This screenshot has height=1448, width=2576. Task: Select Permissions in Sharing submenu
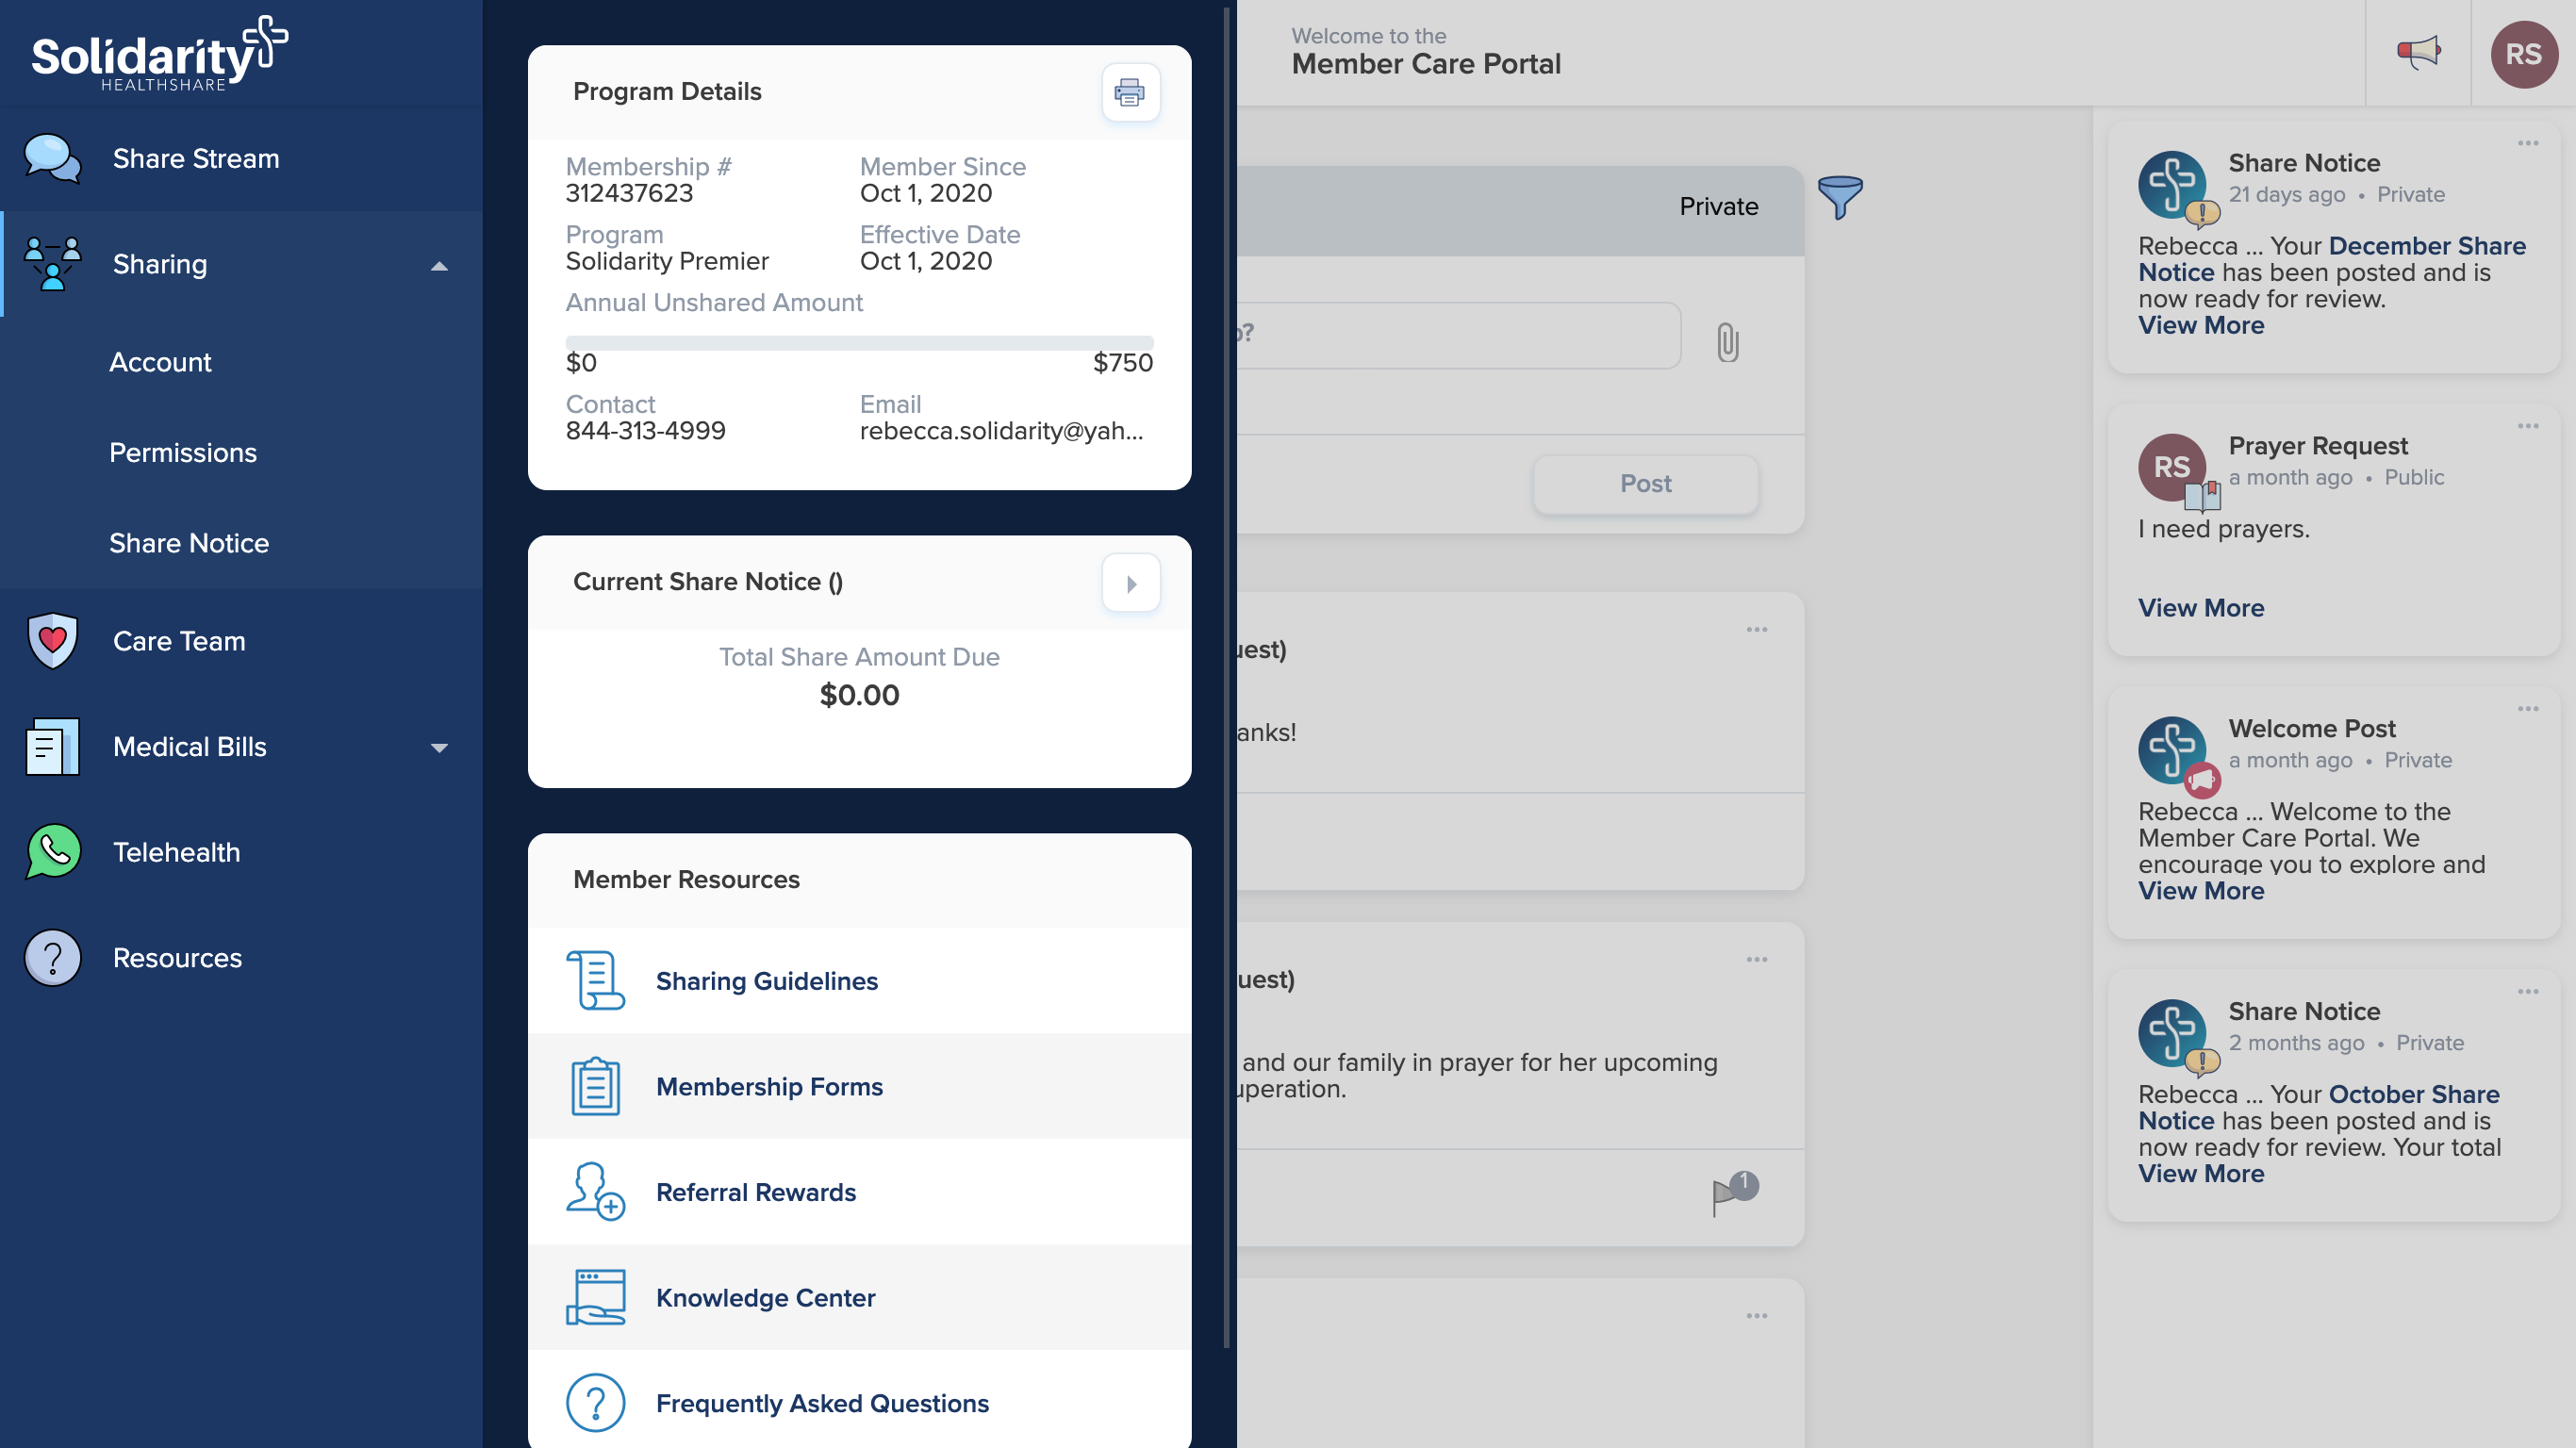point(183,452)
